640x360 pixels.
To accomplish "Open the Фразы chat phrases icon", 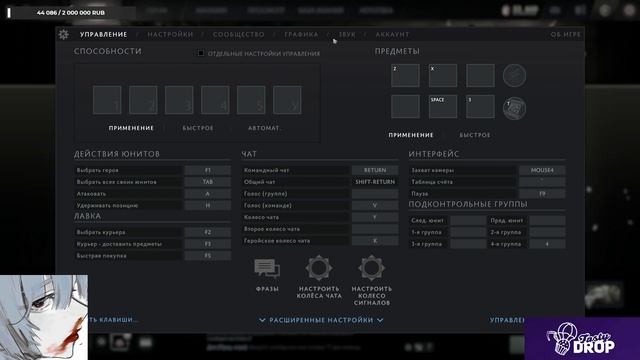I will (267, 269).
